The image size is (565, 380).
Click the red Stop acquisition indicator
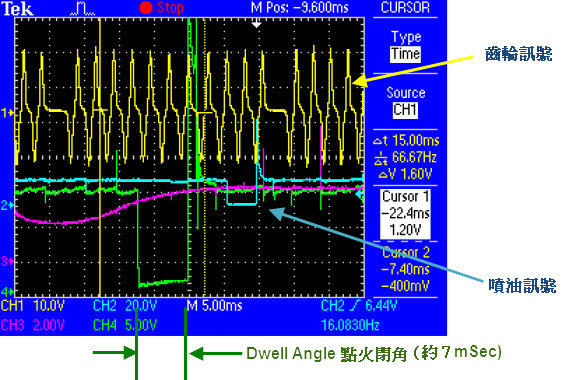tap(162, 8)
